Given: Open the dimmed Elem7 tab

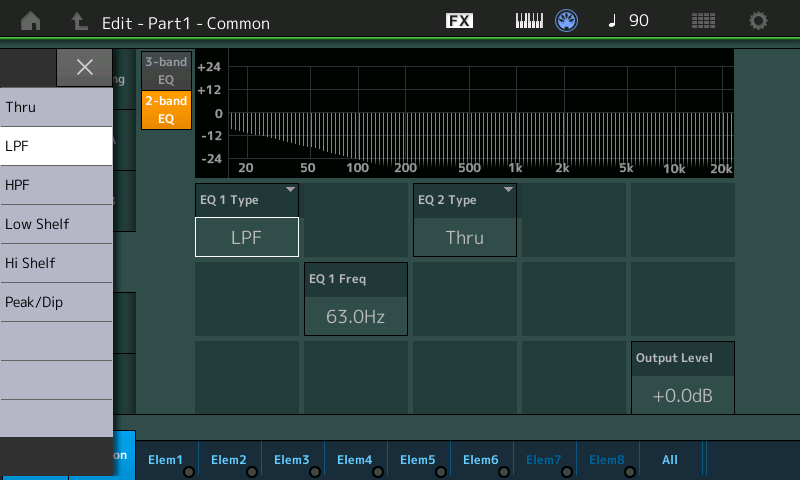Looking at the screenshot, I should click(x=544, y=460).
